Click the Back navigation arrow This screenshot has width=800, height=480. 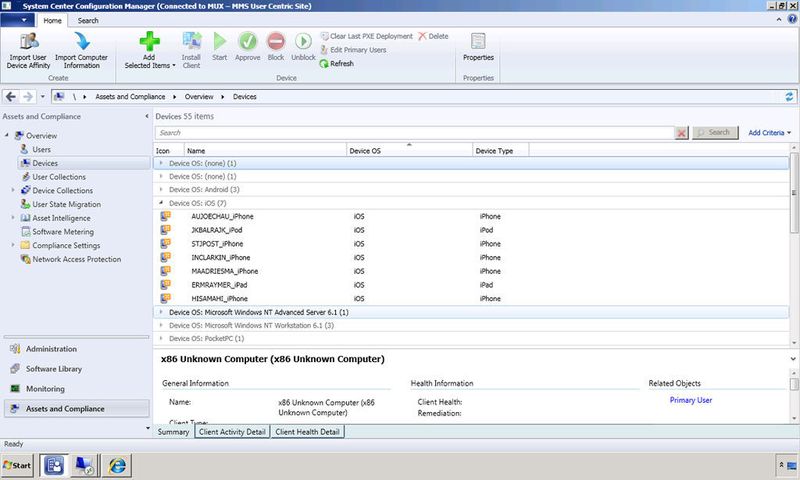pos(11,96)
